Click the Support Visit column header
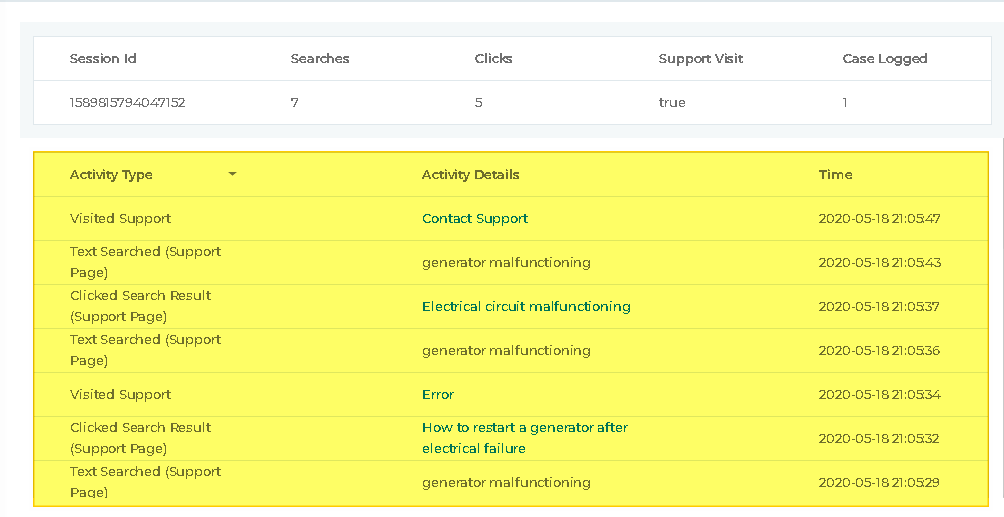 (x=701, y=58)
